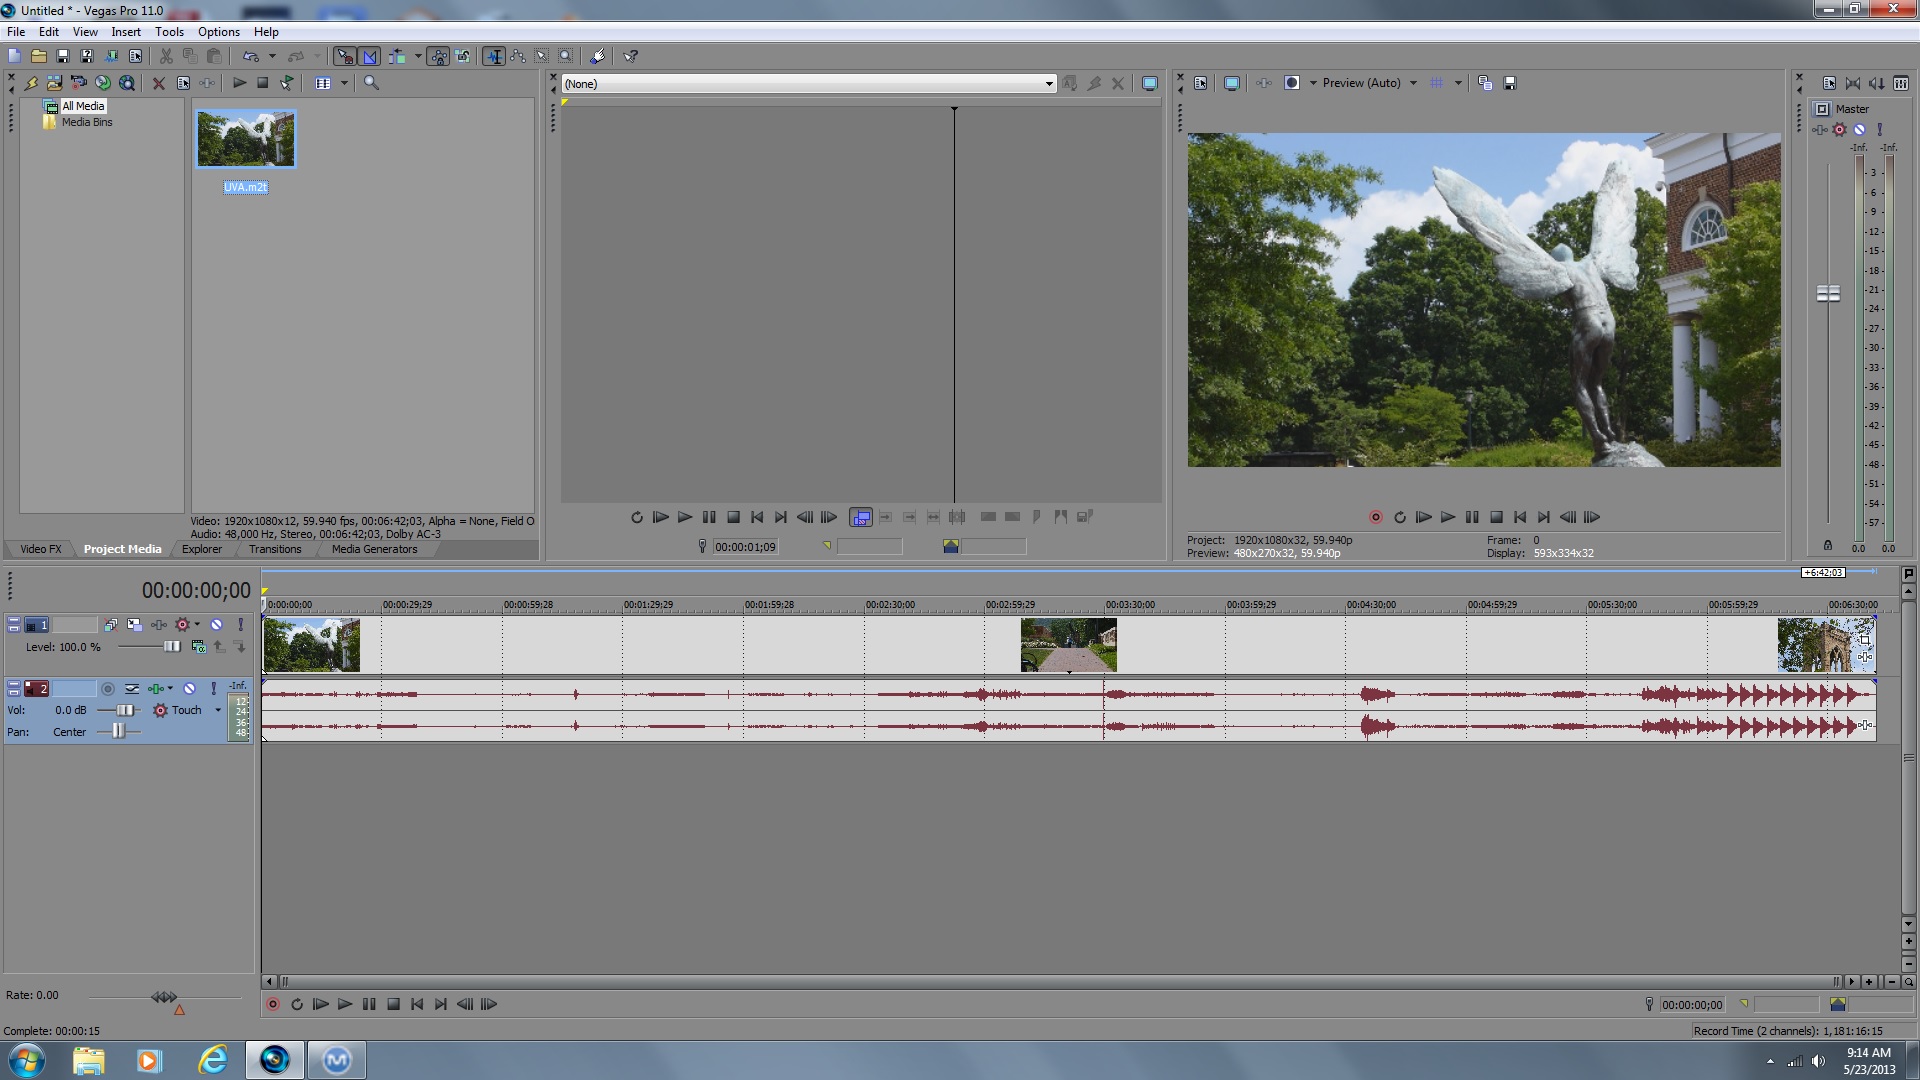
Task: Open Video Preview on external monitor icon
Action: point(1232,83)
